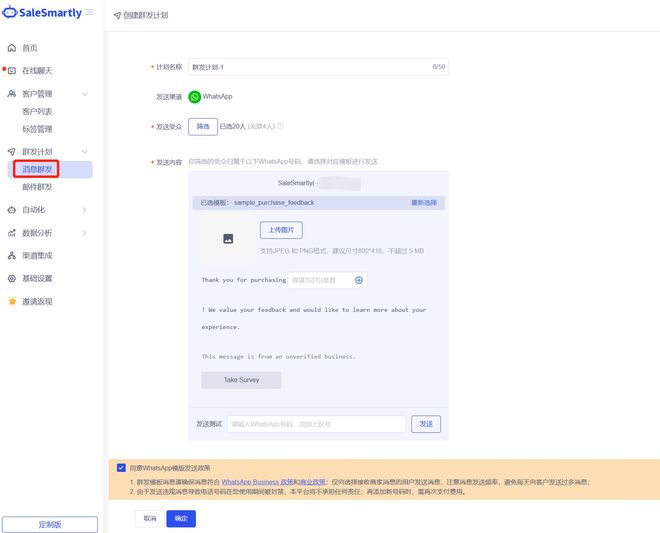The image size is (660, 533).
Task: Open 在线聊天 chat icon in sidebar
Action: 12,71
